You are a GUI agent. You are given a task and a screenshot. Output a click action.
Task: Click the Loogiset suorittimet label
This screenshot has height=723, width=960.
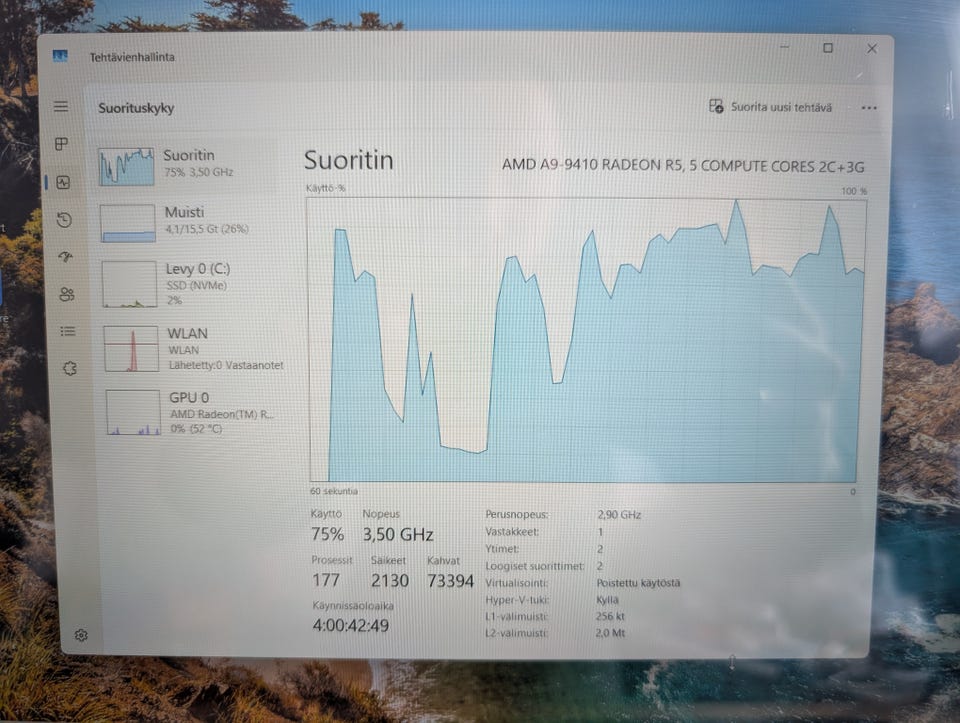[534, 566]
